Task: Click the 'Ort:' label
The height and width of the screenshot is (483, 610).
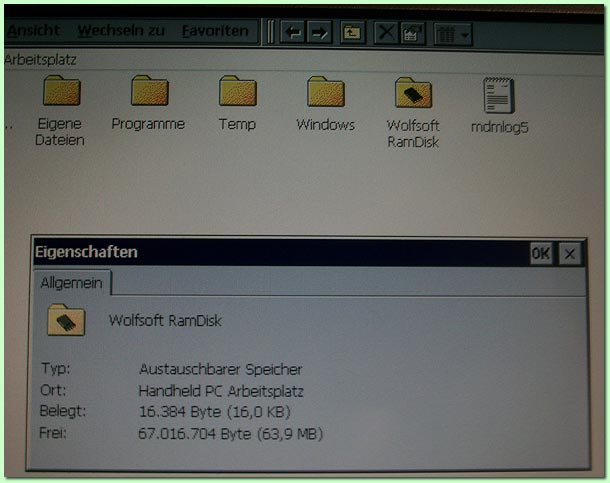Action: pos(53,390)
